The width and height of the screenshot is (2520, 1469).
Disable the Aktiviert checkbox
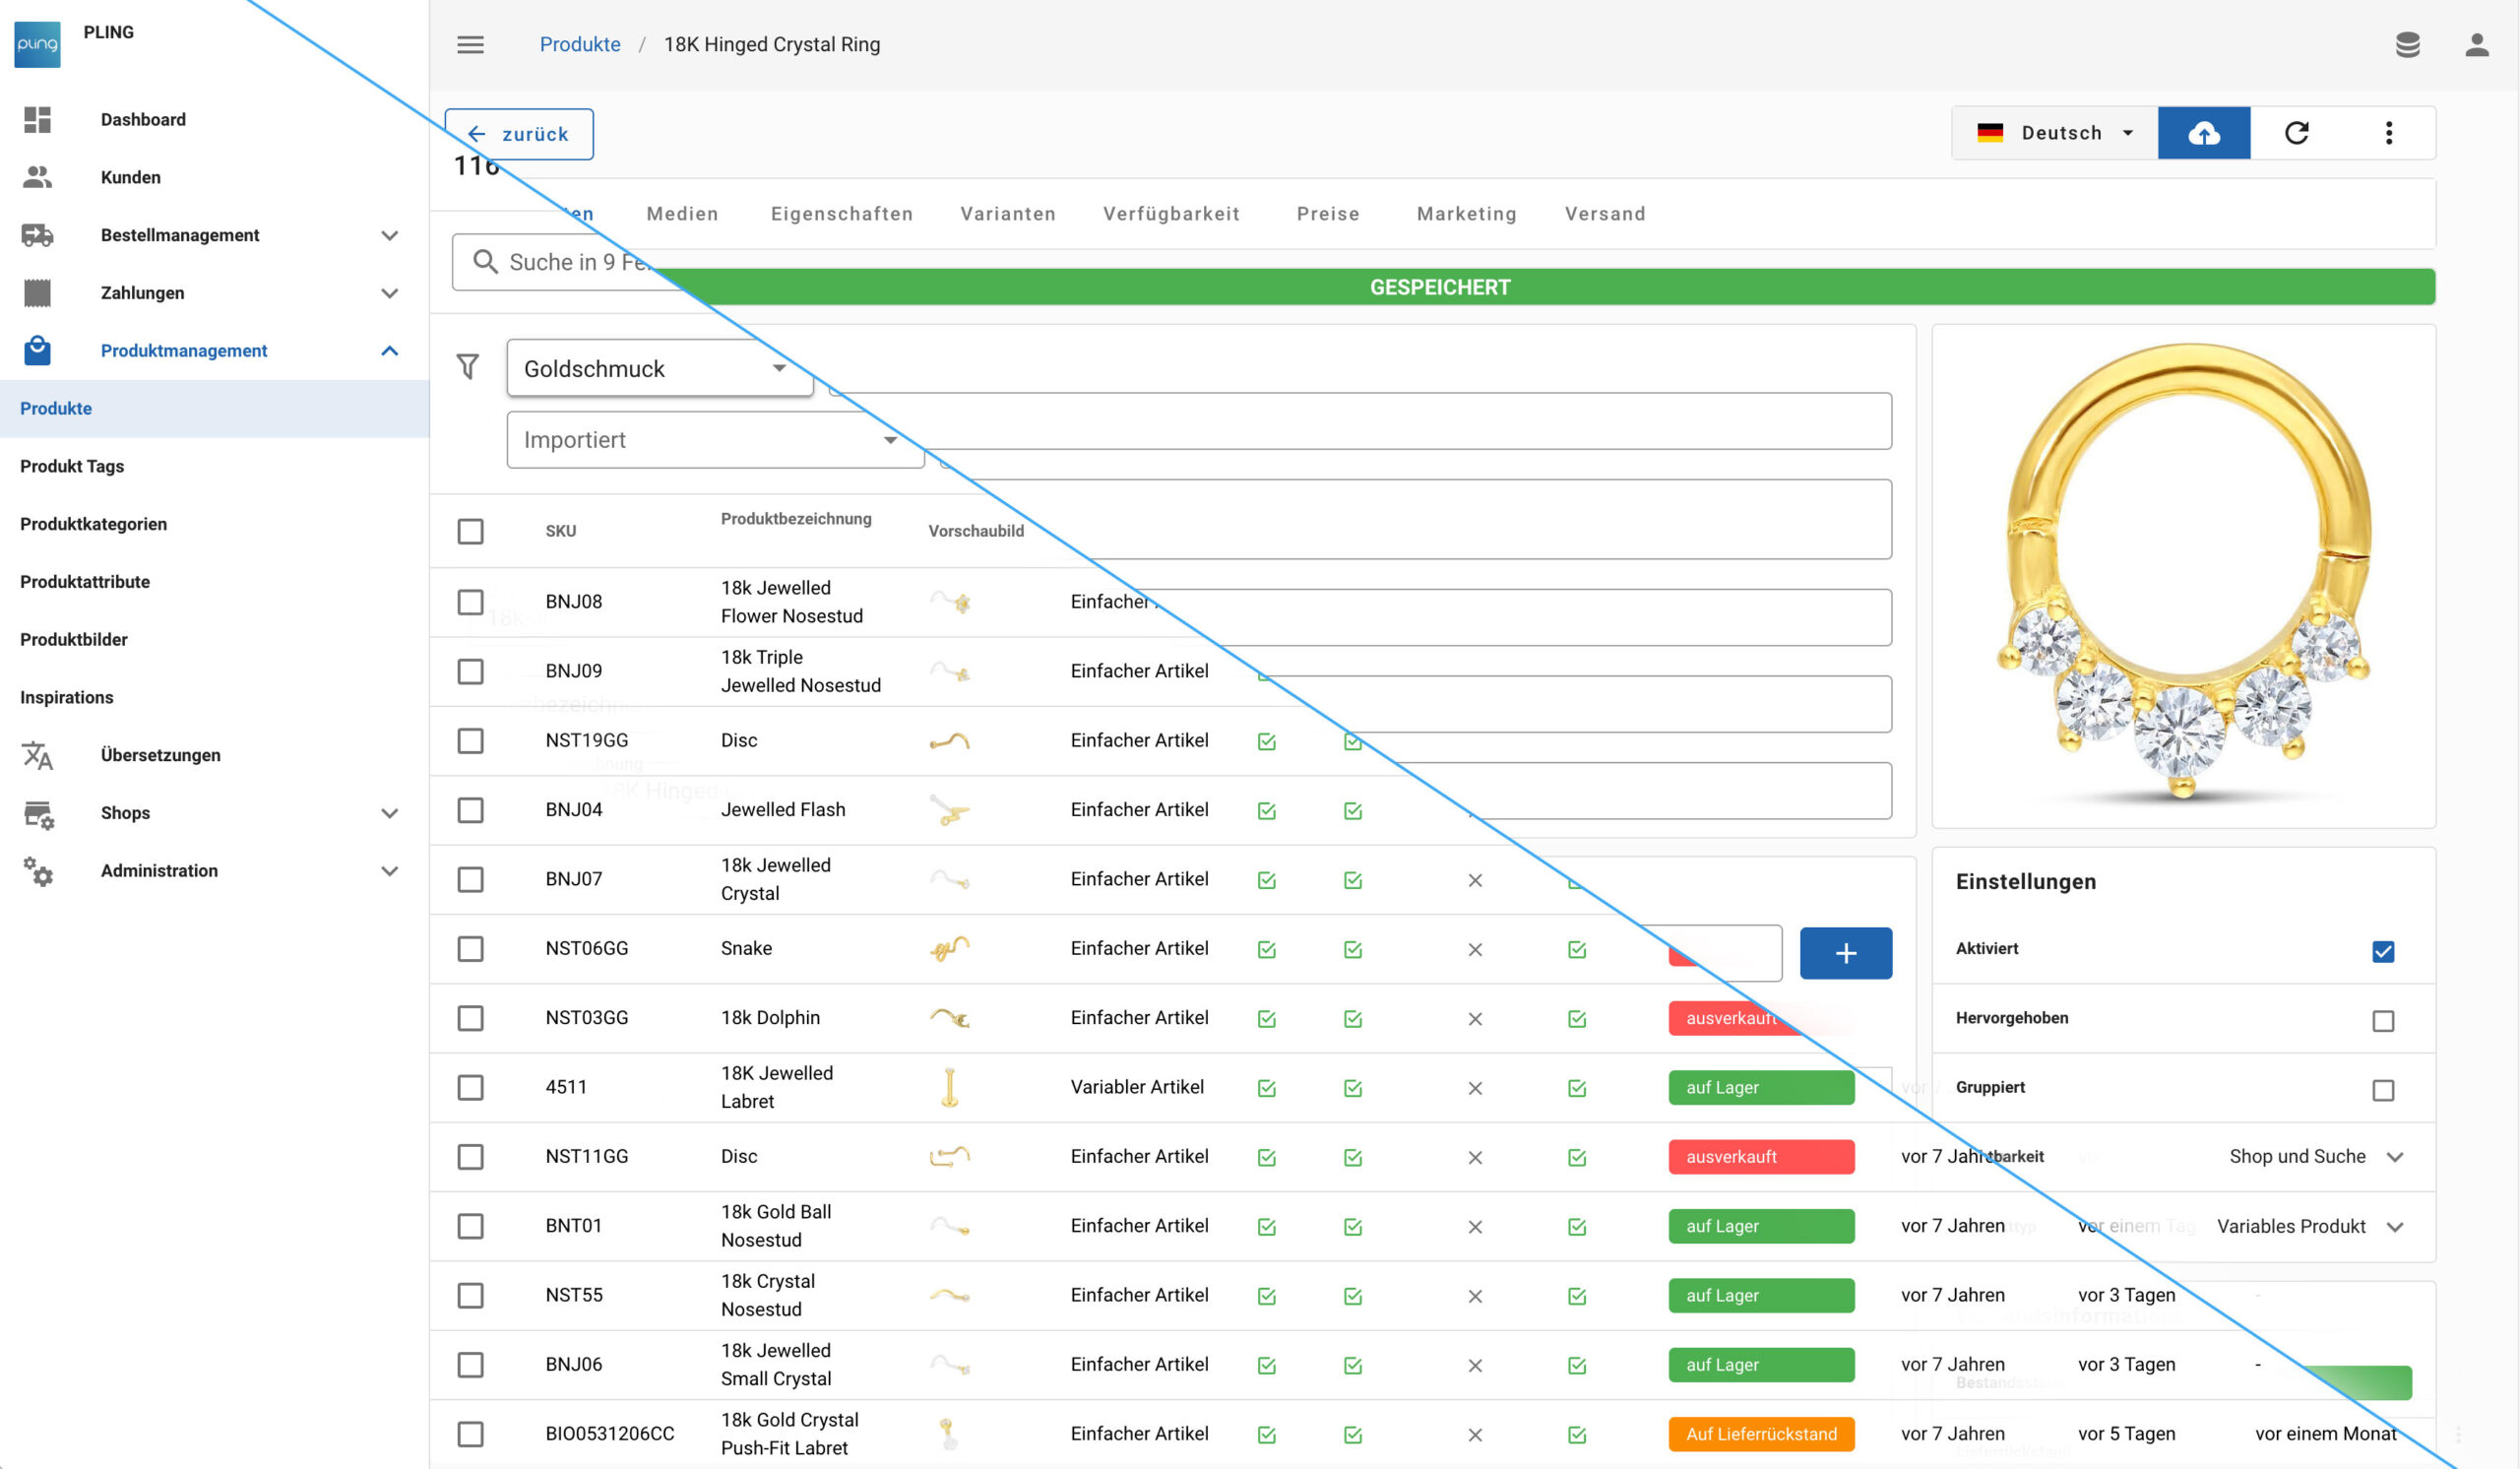2382,951
